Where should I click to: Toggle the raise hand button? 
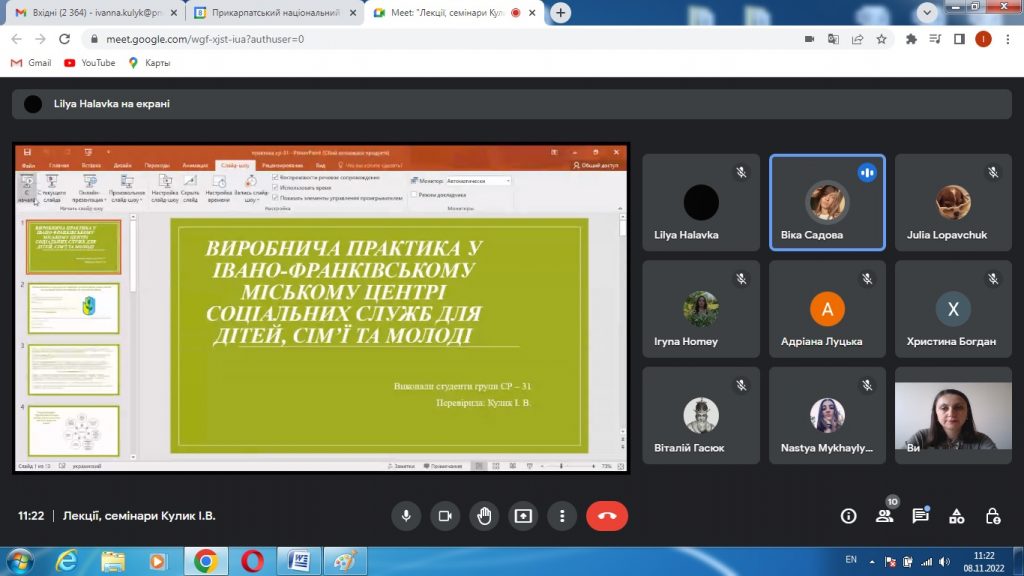click(484, 516)
